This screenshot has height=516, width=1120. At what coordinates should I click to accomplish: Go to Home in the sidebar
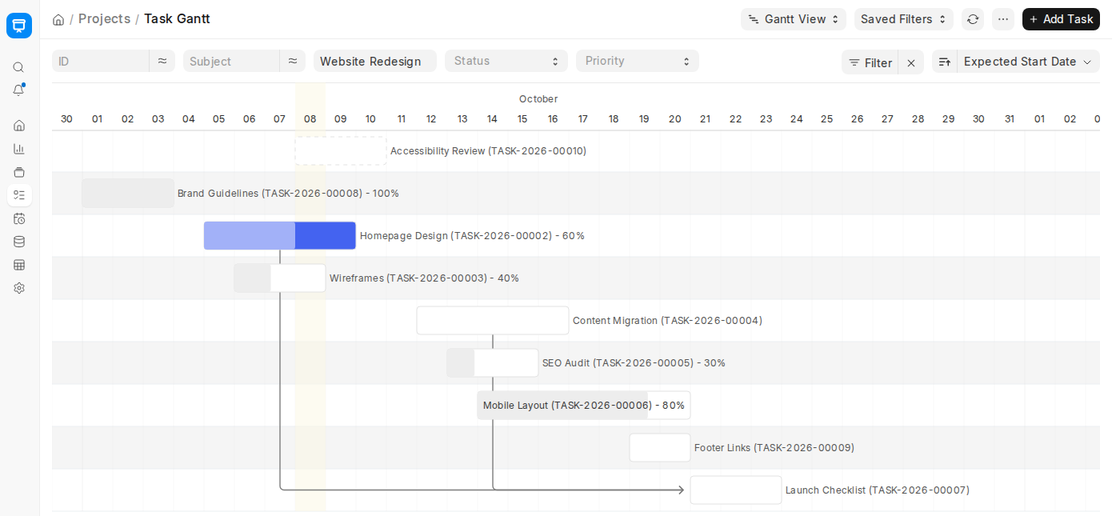(19, 126)
